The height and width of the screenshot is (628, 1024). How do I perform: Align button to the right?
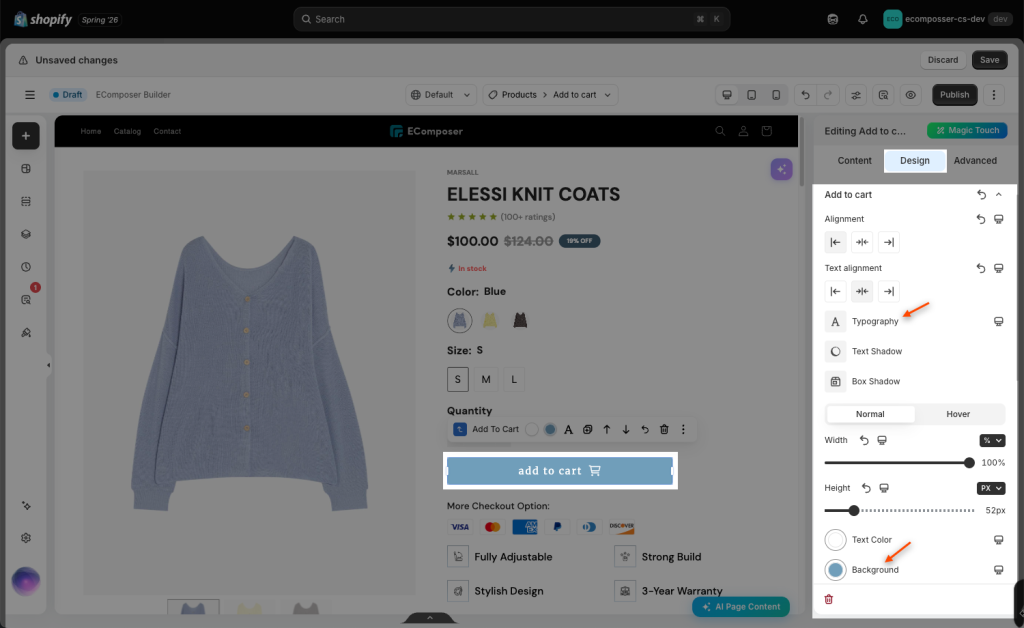click(x=889, y=242)
